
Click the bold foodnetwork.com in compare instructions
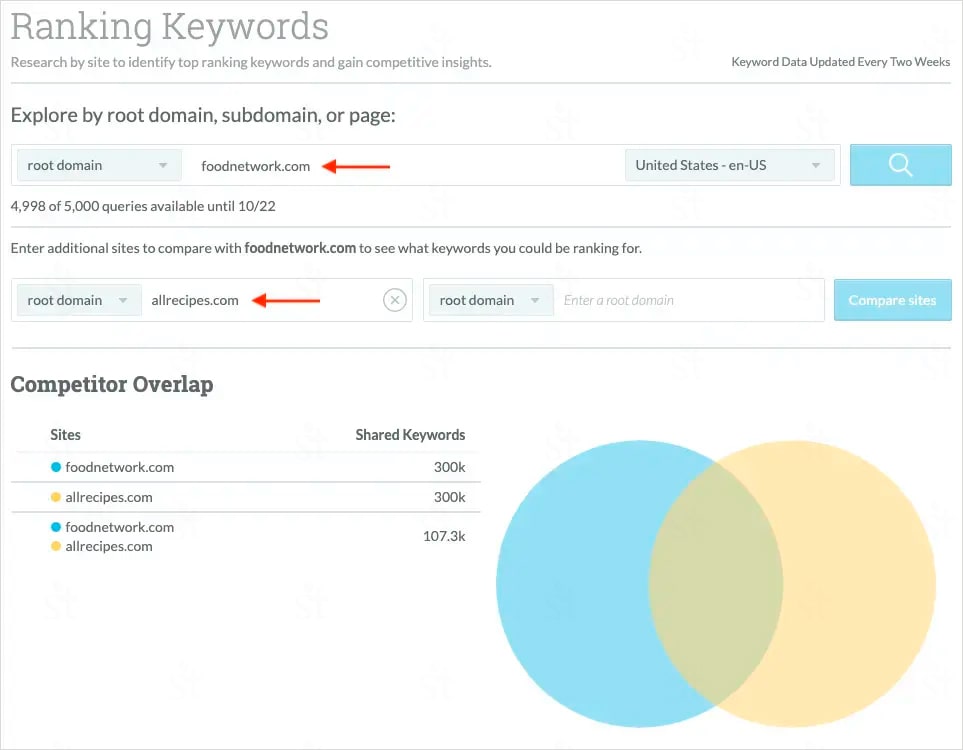tap(300, 248)
